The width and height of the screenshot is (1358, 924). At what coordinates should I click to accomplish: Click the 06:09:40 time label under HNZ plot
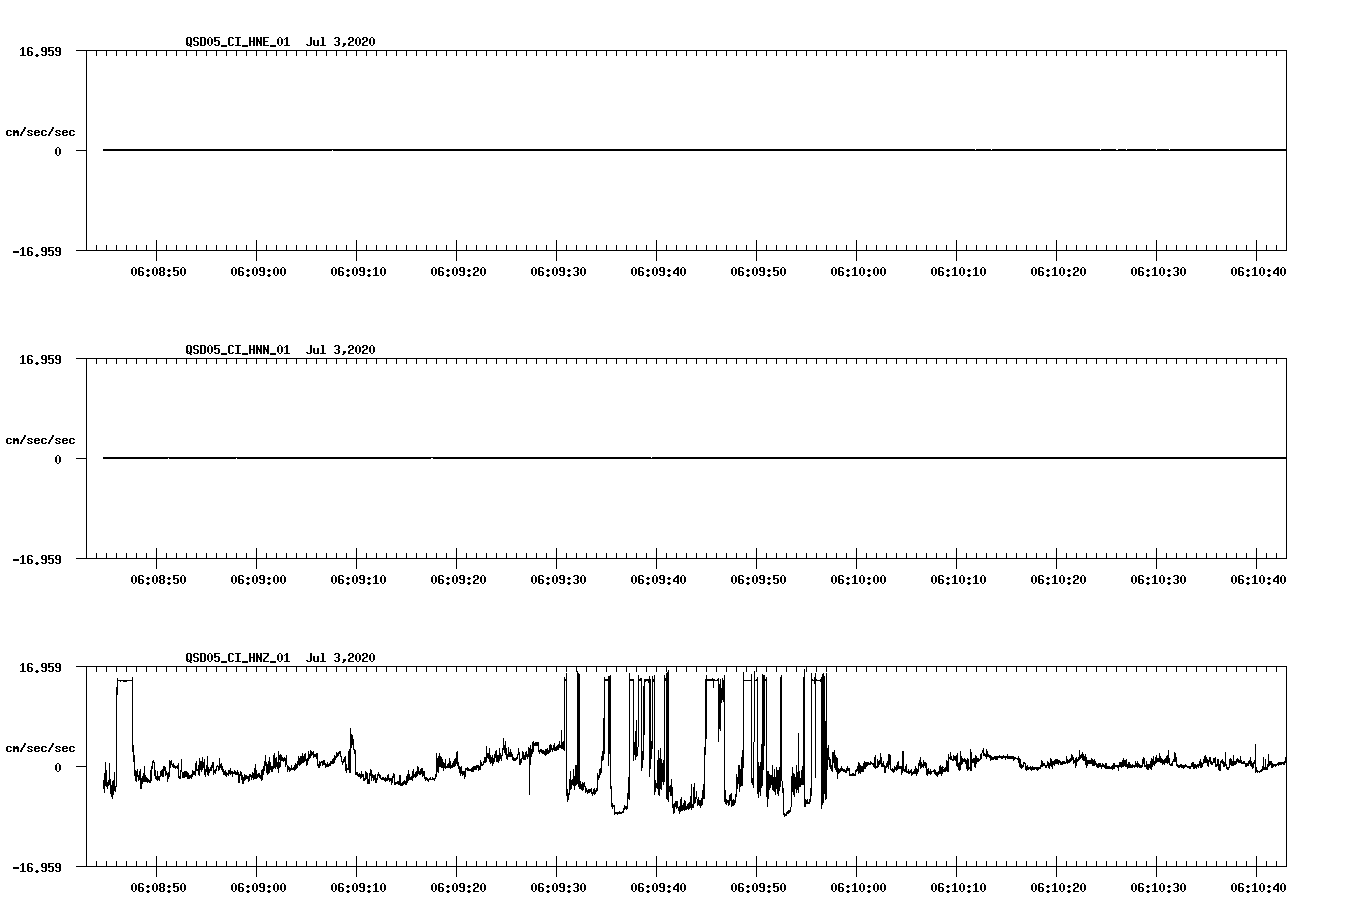(658, 888)
